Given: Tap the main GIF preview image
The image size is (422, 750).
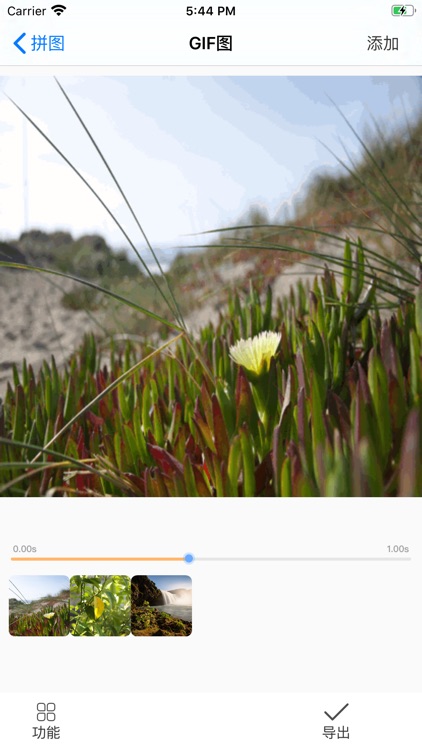Looking at the screenshot, I should coord(211,286).
